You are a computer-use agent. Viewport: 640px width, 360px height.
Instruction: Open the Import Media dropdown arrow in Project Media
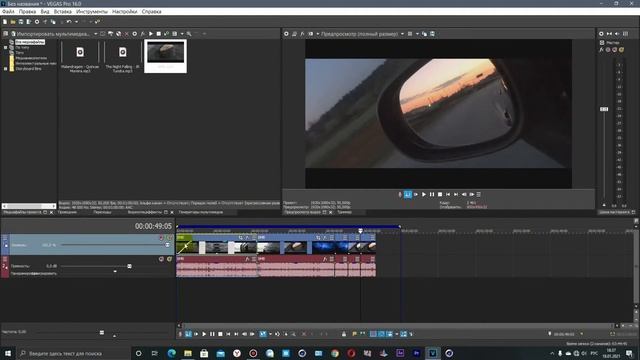point(96,34)
